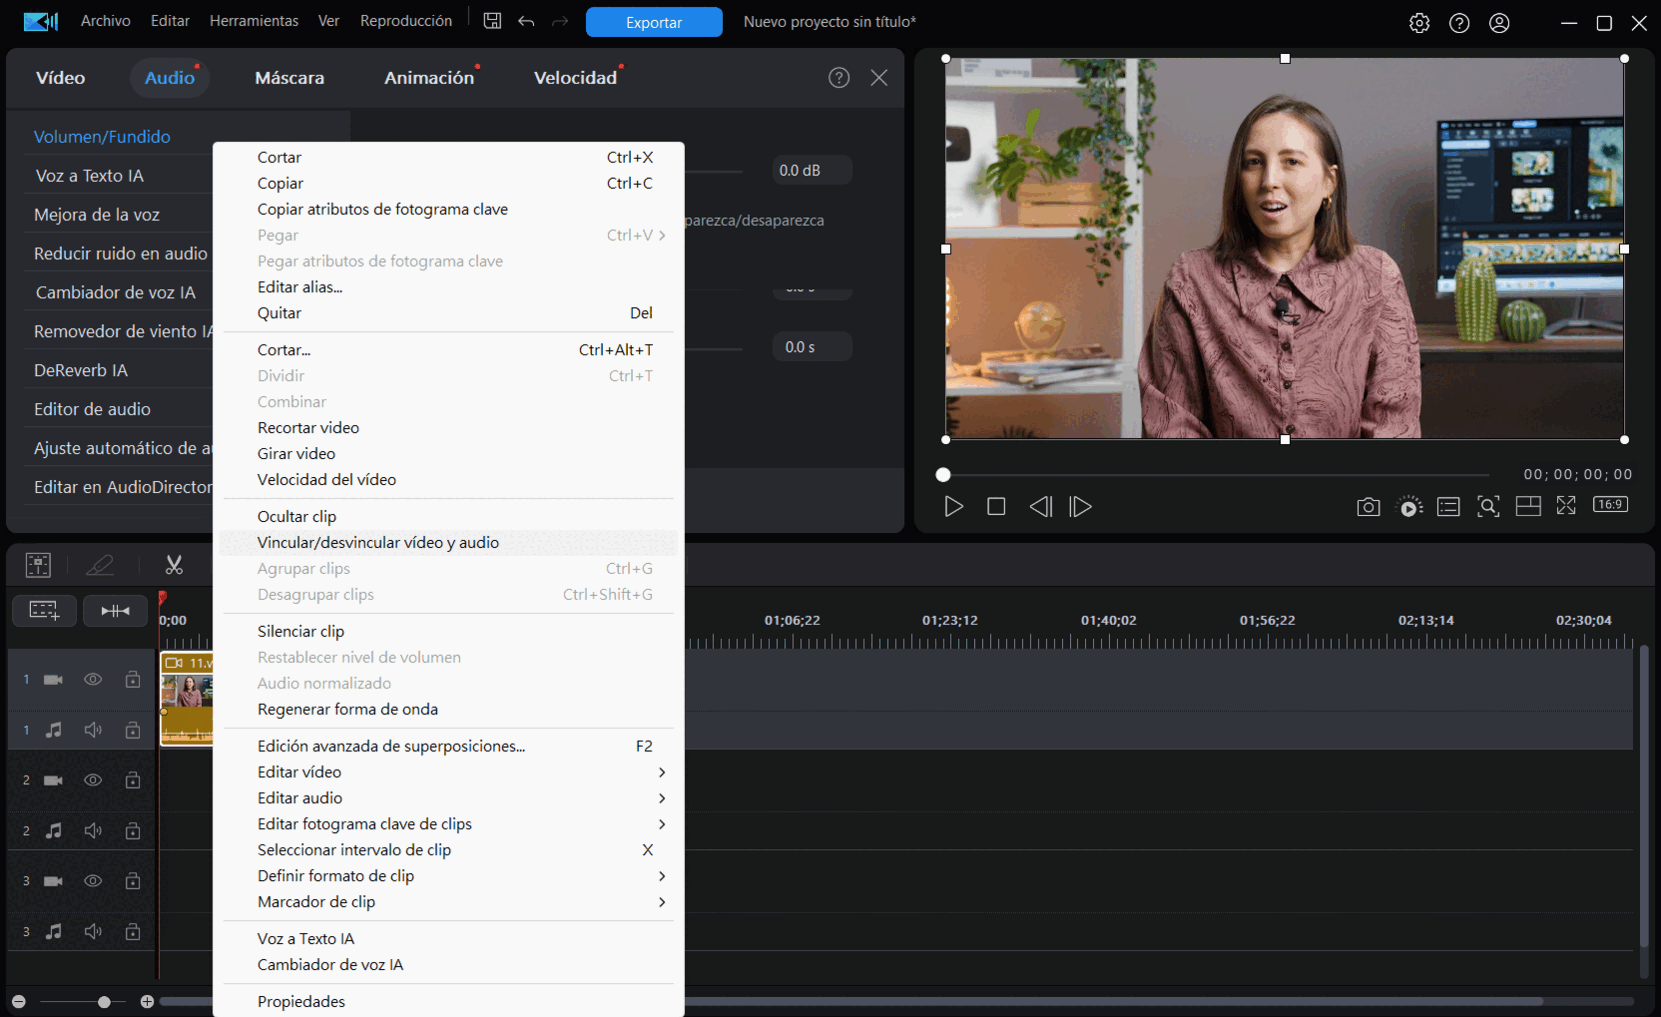Open the Herramientas menu
The height and width of the screenshot is (1017, 1661).
click(x=253, y=20)
